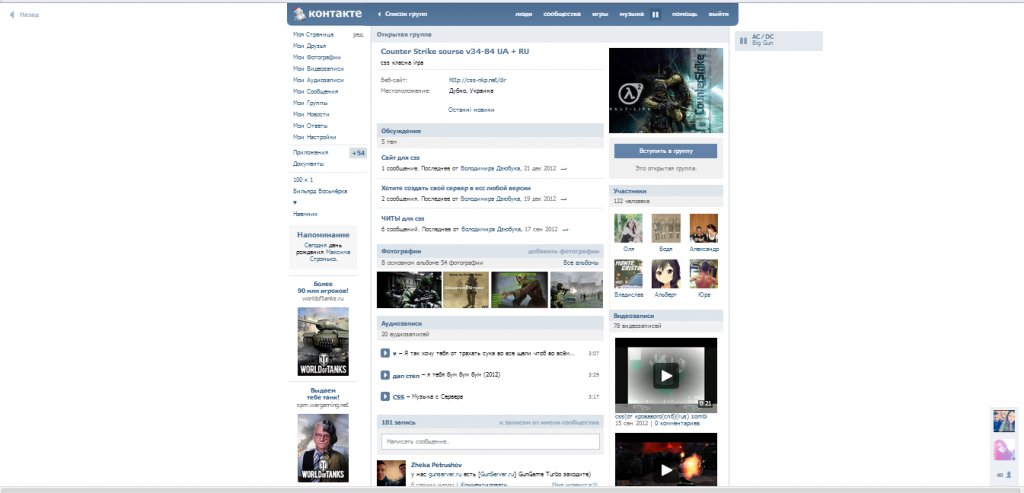Open 'Мои Сообщения' in left sidebar
The width and height of the screenshot is (1024, 493).
coord(316,90)
